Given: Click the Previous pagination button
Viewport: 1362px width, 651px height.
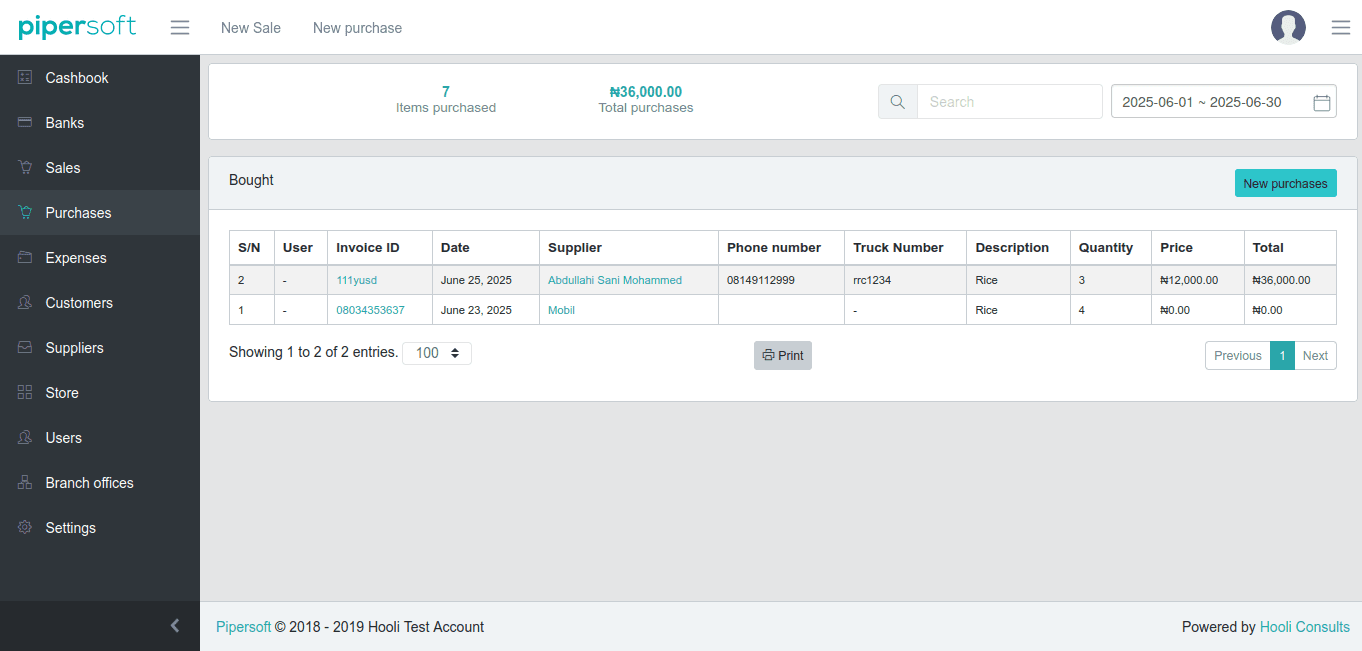Looking at the screenshot, I should pos(1238,355).
